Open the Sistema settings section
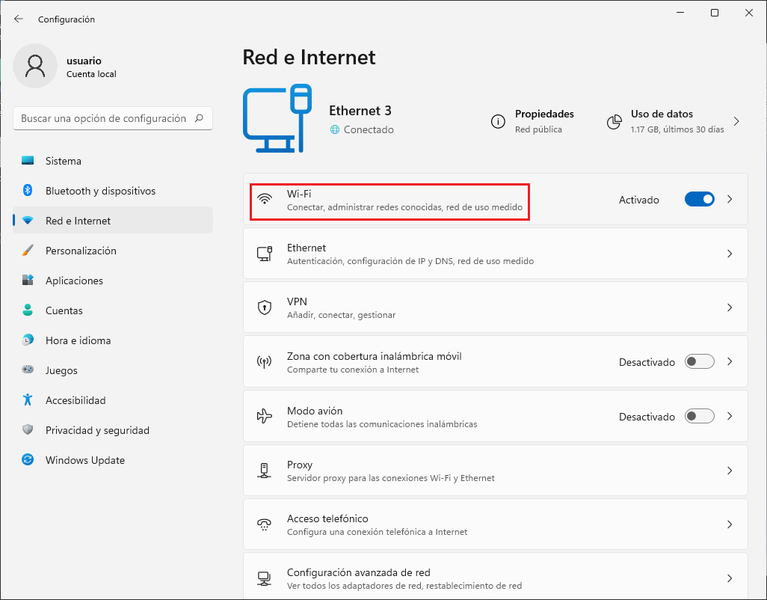767x600 pixels. click(x=113, y=161)
